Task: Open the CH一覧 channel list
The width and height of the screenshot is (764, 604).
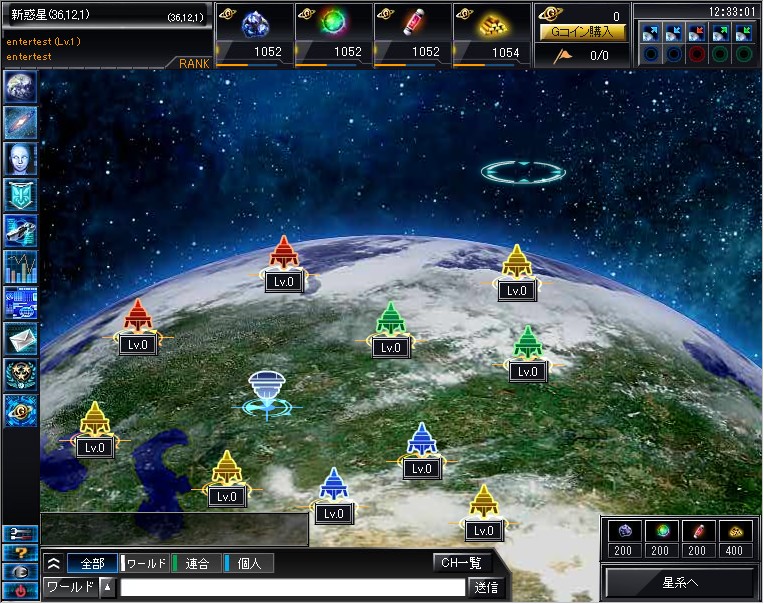Action: click(x=462, y=563)
